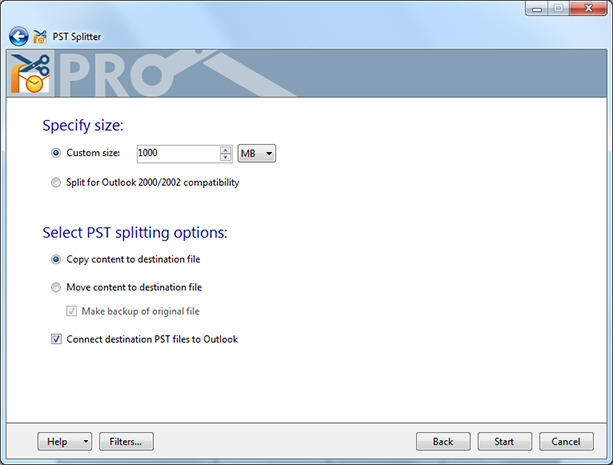Go to previous step with Back

click(x=443, y=442)
